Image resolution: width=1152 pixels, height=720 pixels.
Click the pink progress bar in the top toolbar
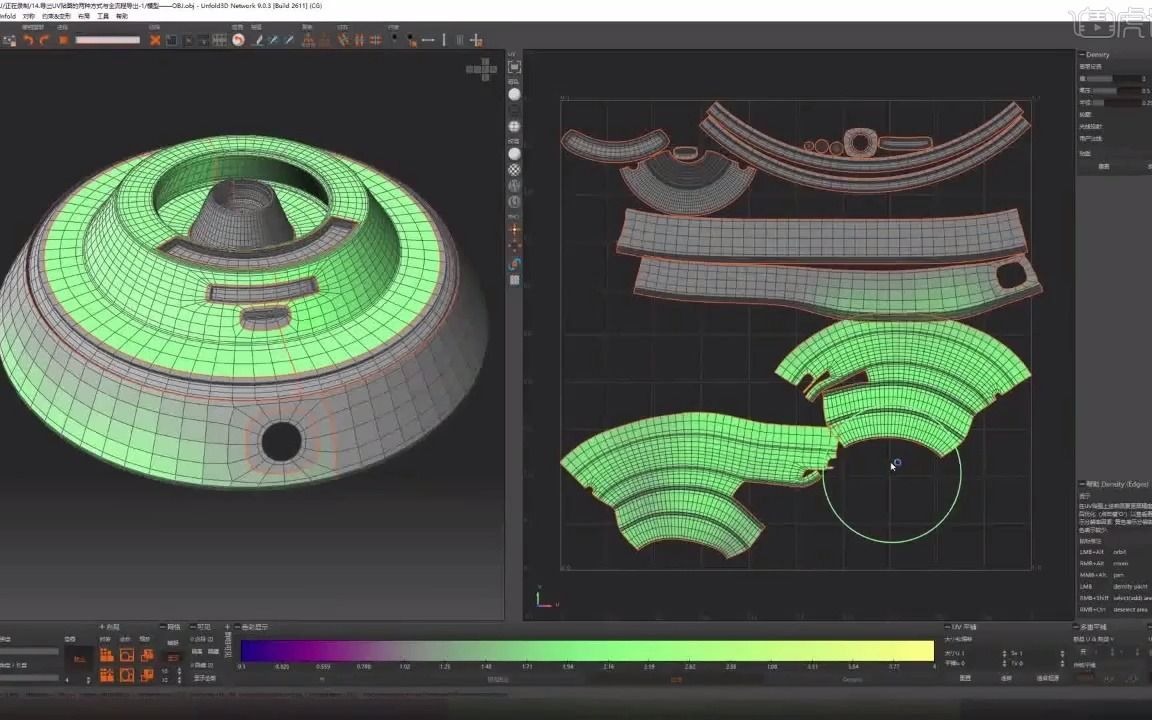point(108,40)
